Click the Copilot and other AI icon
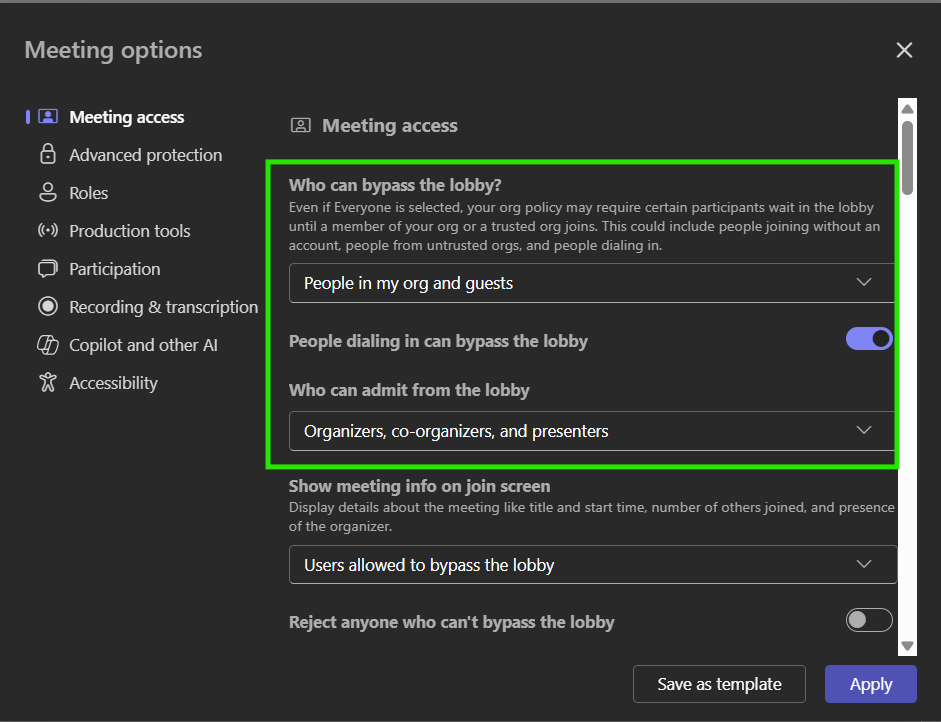This screenshot has width=941, height=722. click(x=48, y=345)
